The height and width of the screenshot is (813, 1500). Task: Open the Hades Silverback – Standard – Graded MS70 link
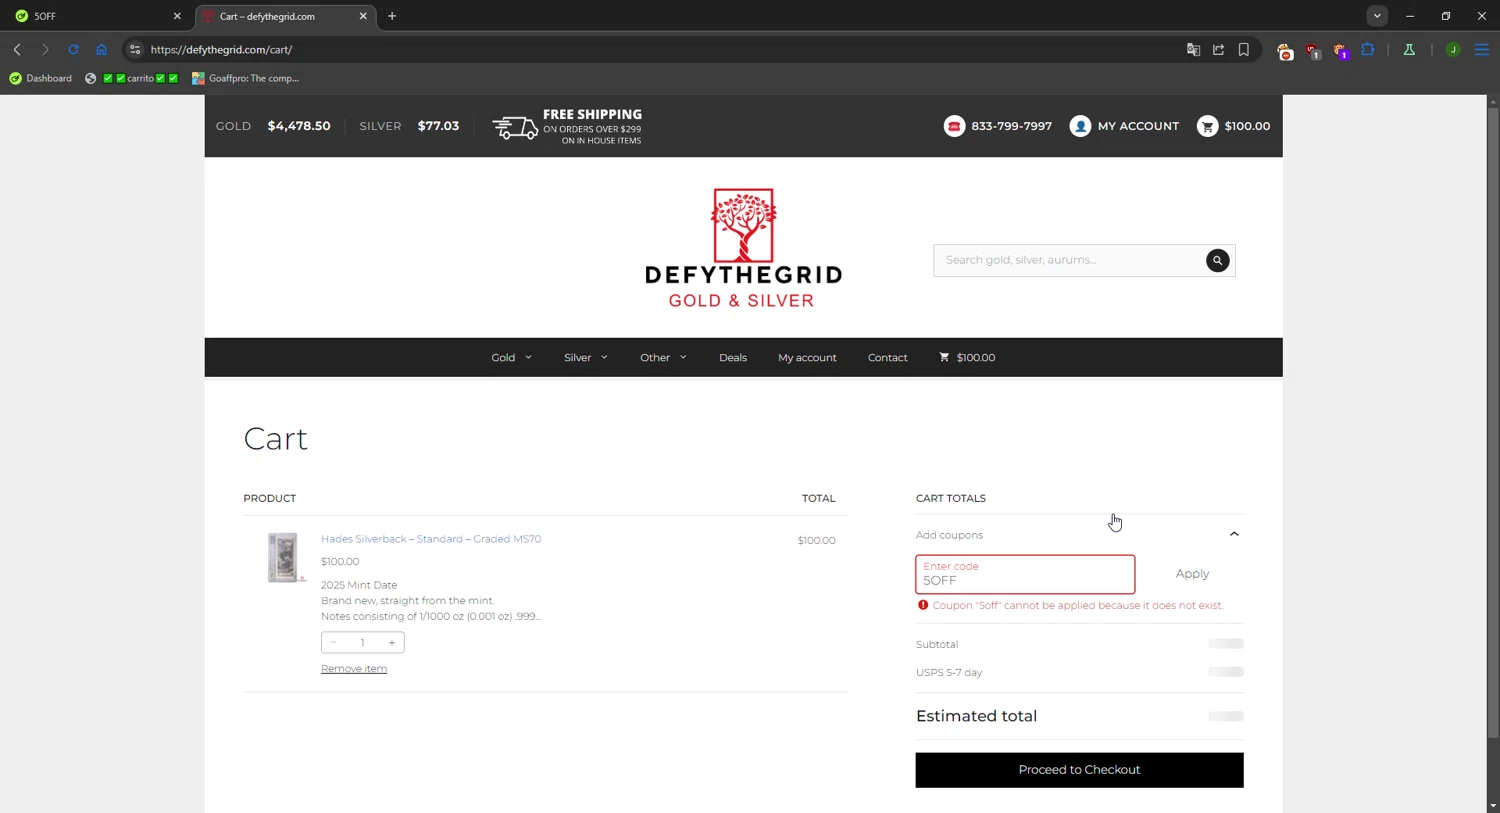point(431,539)
